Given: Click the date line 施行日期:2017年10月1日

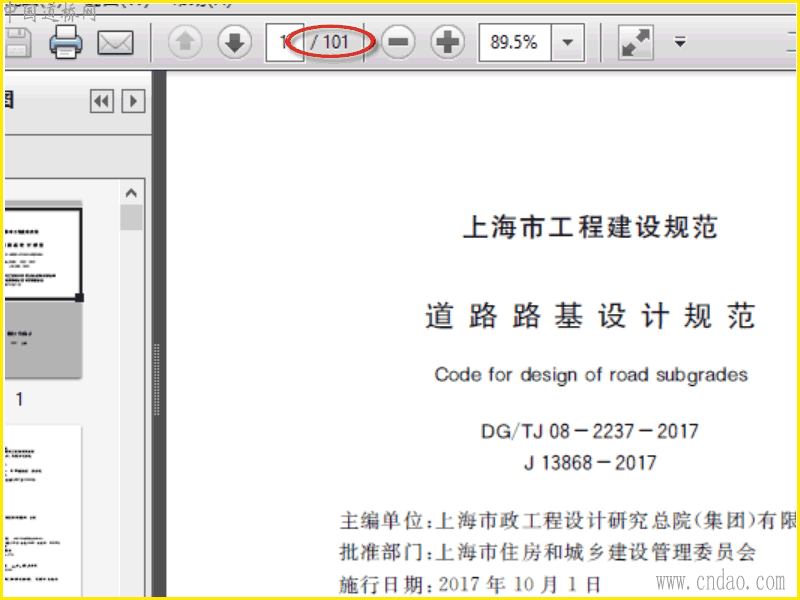Looking at the screenshot, I should click(469, 585).
